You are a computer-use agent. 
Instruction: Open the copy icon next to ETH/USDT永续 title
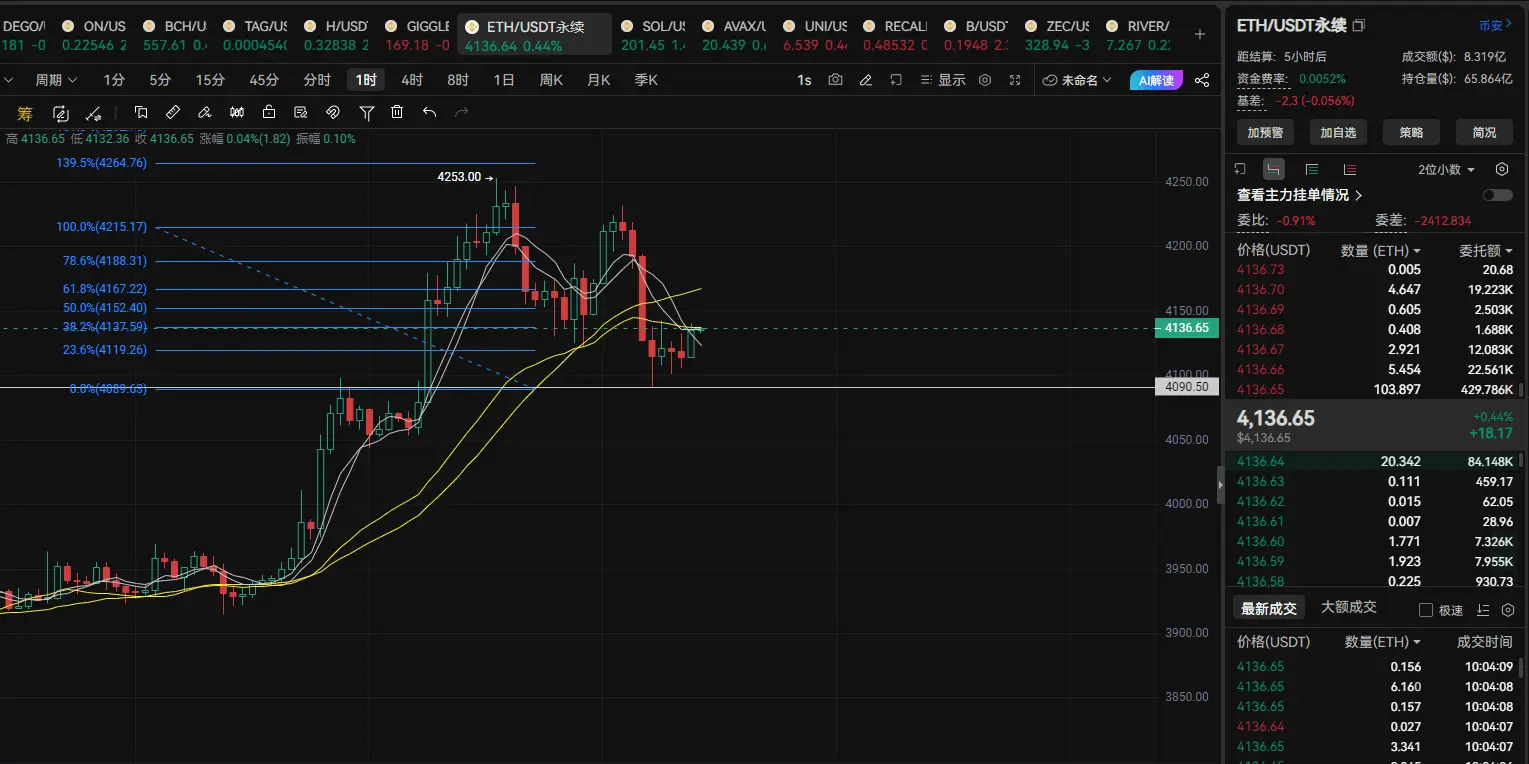[x=1358, y=25]
